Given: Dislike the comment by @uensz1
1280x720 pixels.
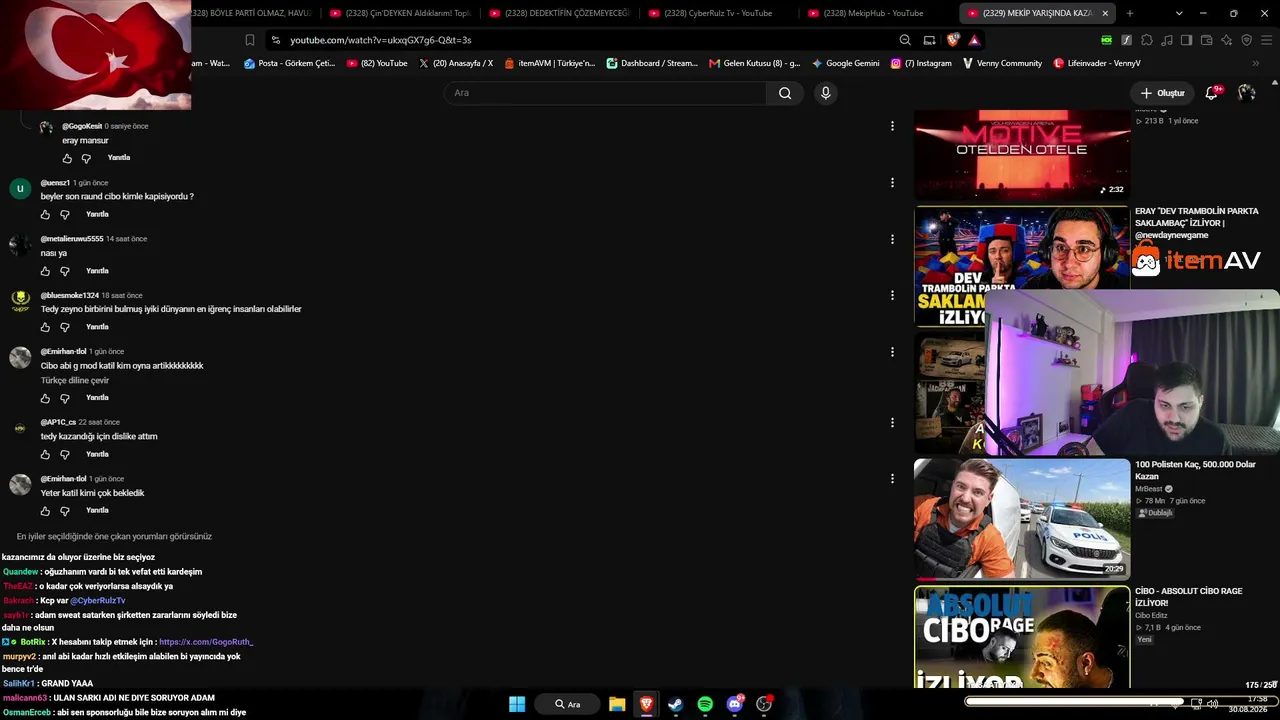Looking at the screenshot, I should 65,215.
